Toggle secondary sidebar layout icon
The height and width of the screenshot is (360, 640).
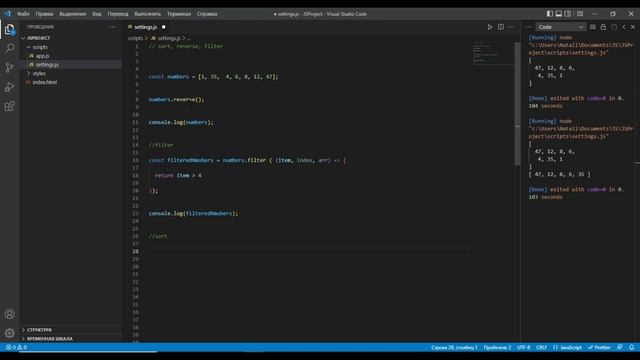pyautogui.click(x=568, y=13)
